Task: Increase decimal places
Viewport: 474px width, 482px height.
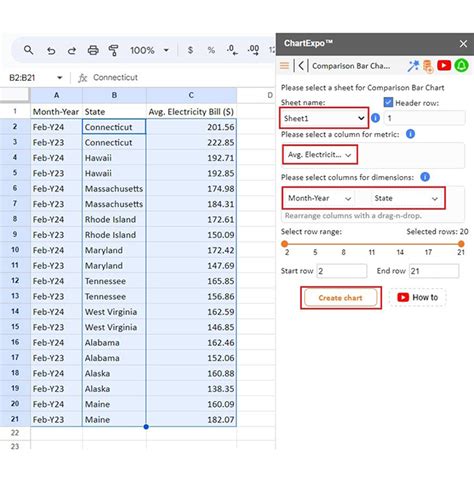Action: (253, 50)
